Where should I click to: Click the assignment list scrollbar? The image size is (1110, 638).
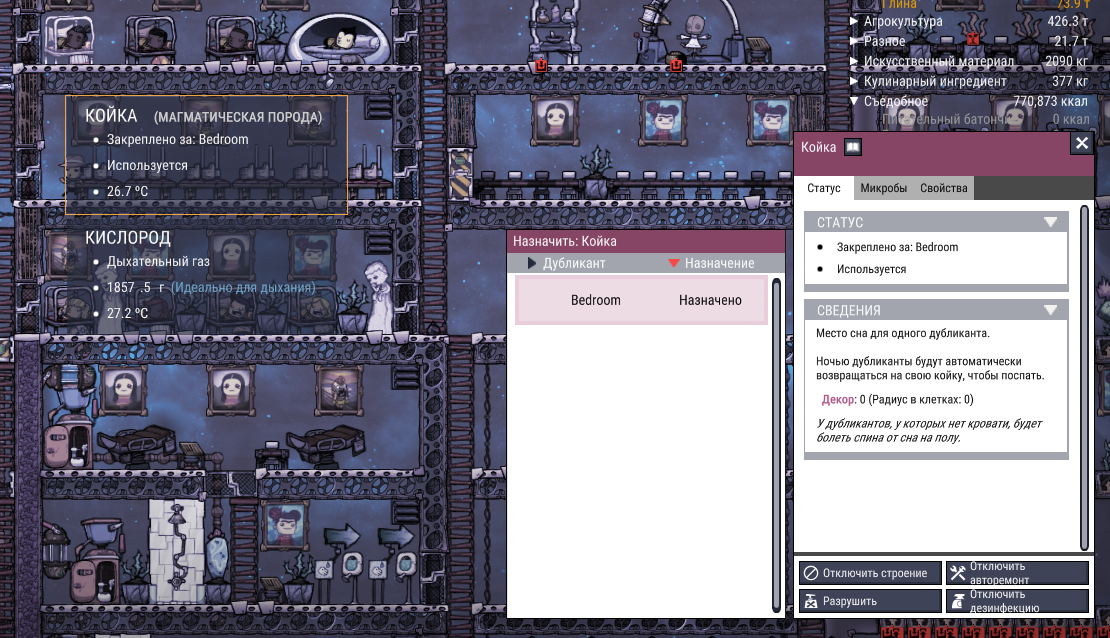(x=776, y=440)
